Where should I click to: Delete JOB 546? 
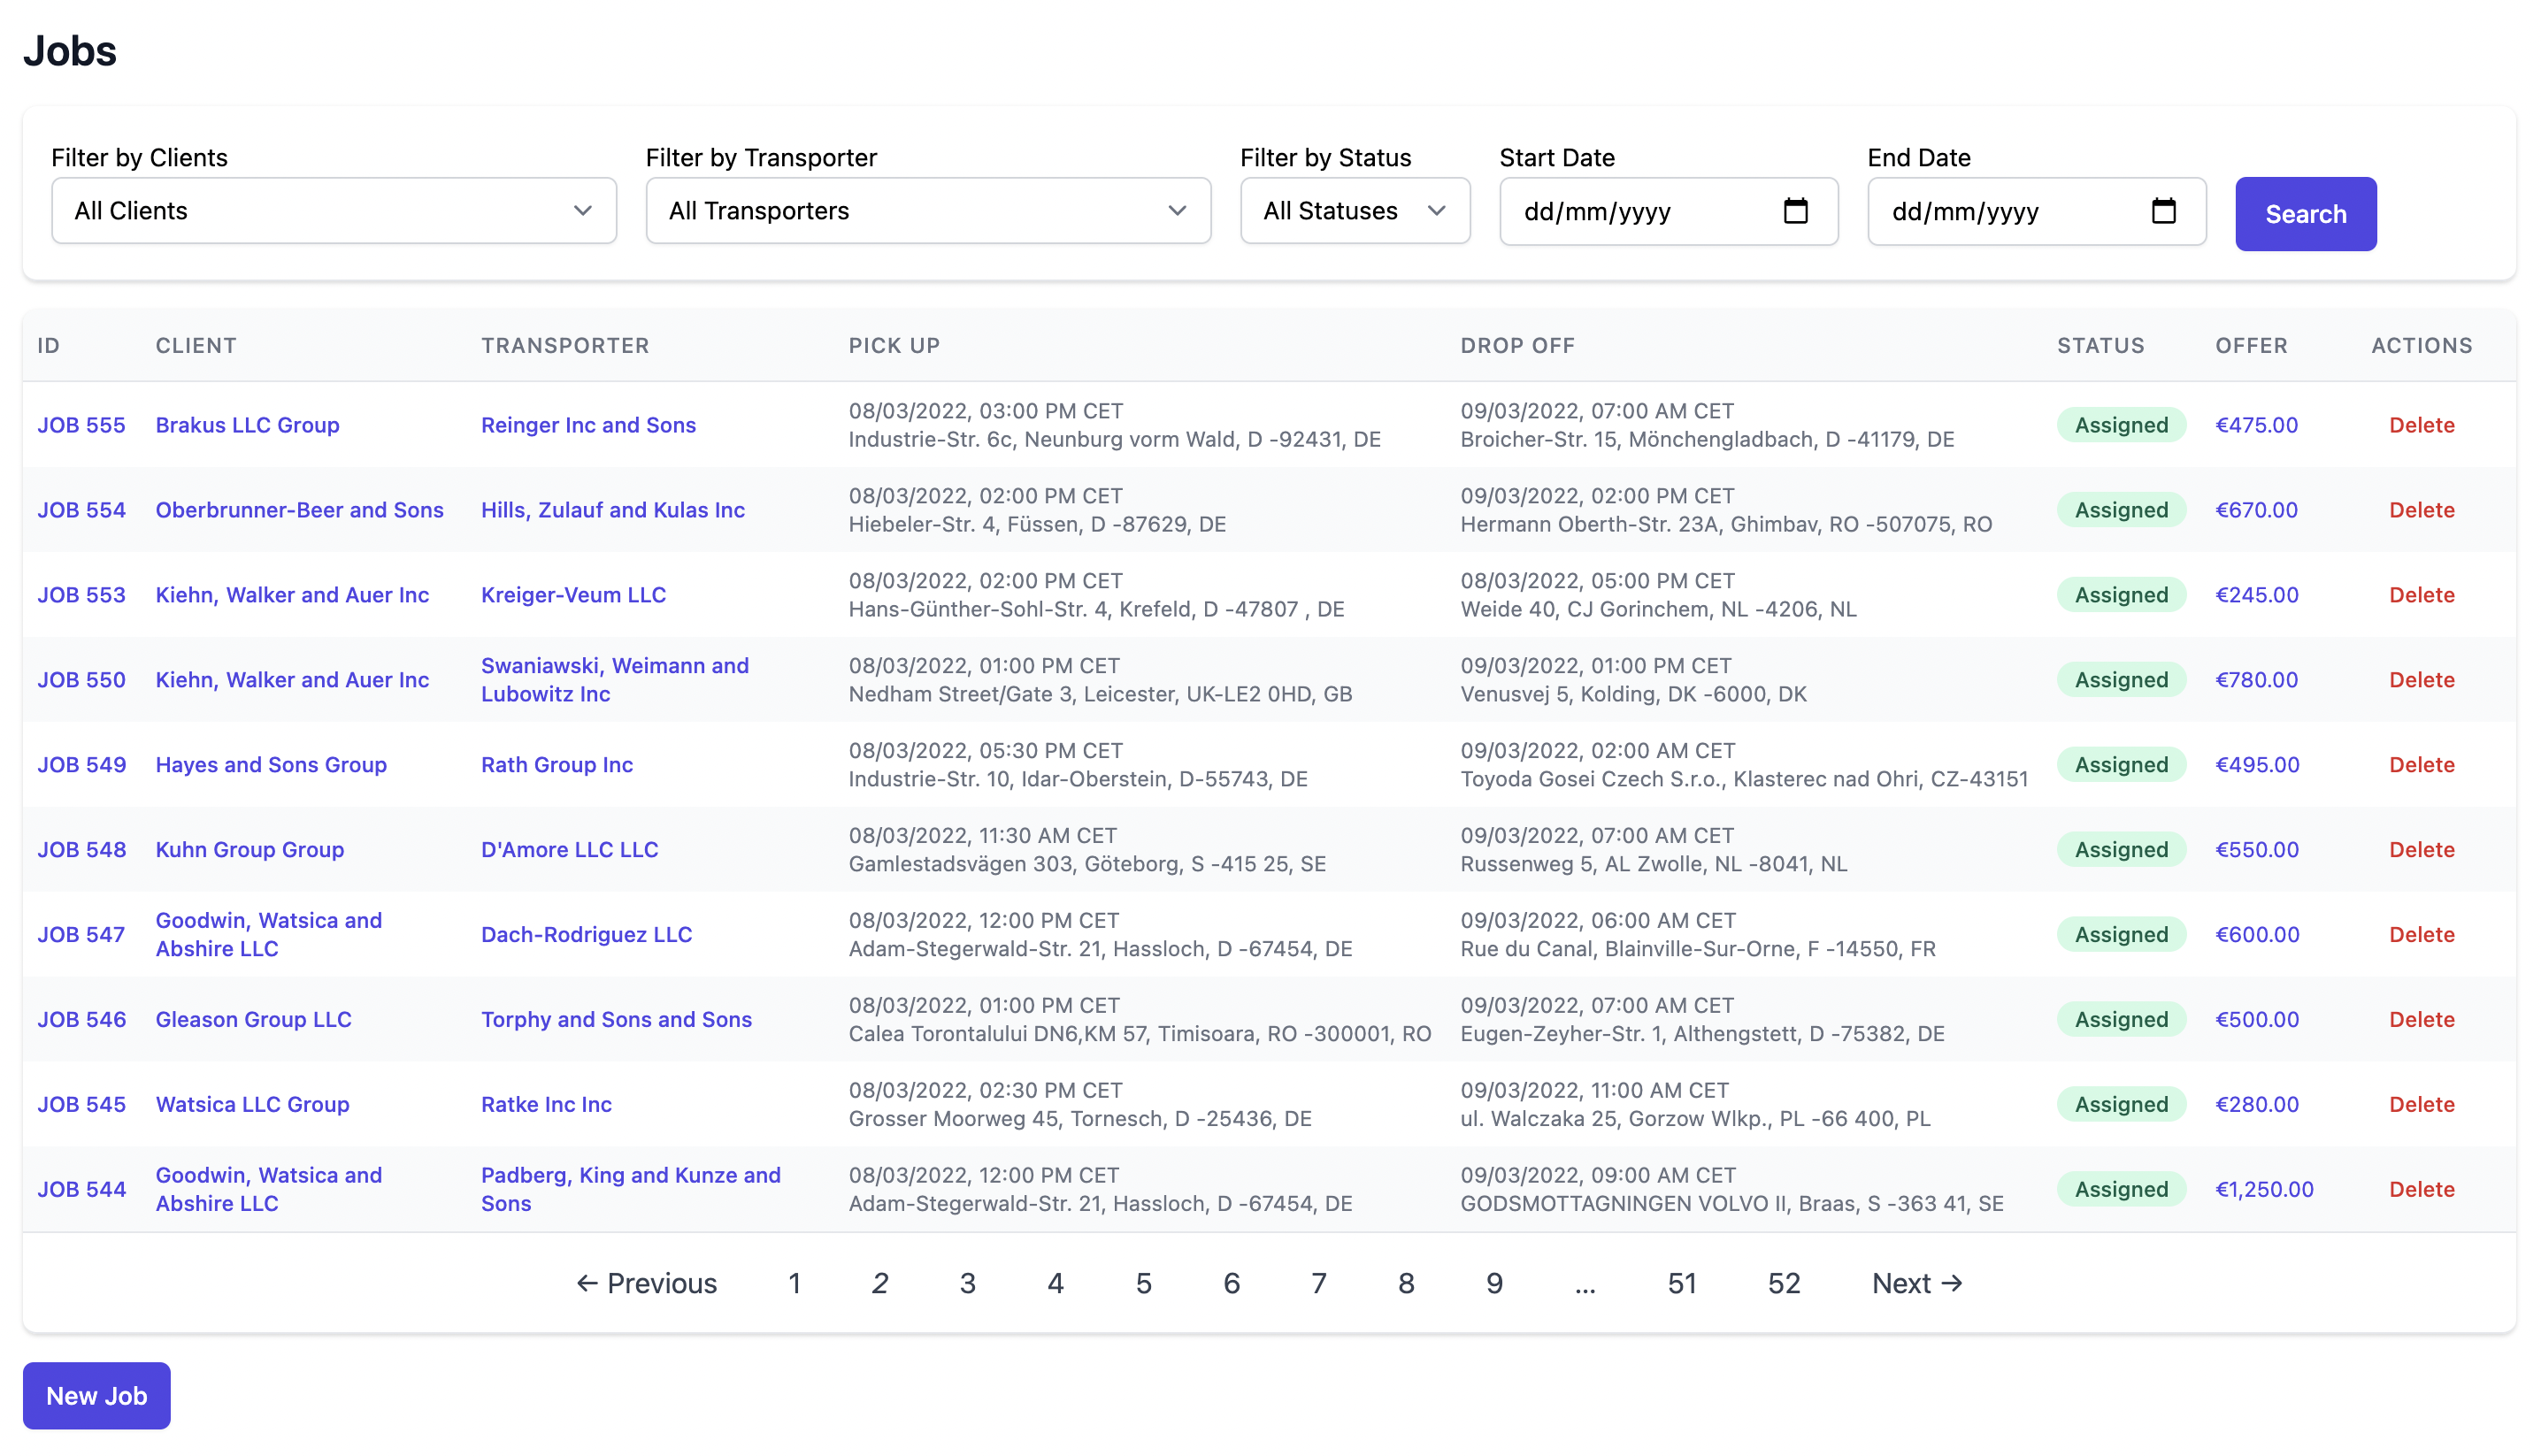click(x=2421, y=1019)
